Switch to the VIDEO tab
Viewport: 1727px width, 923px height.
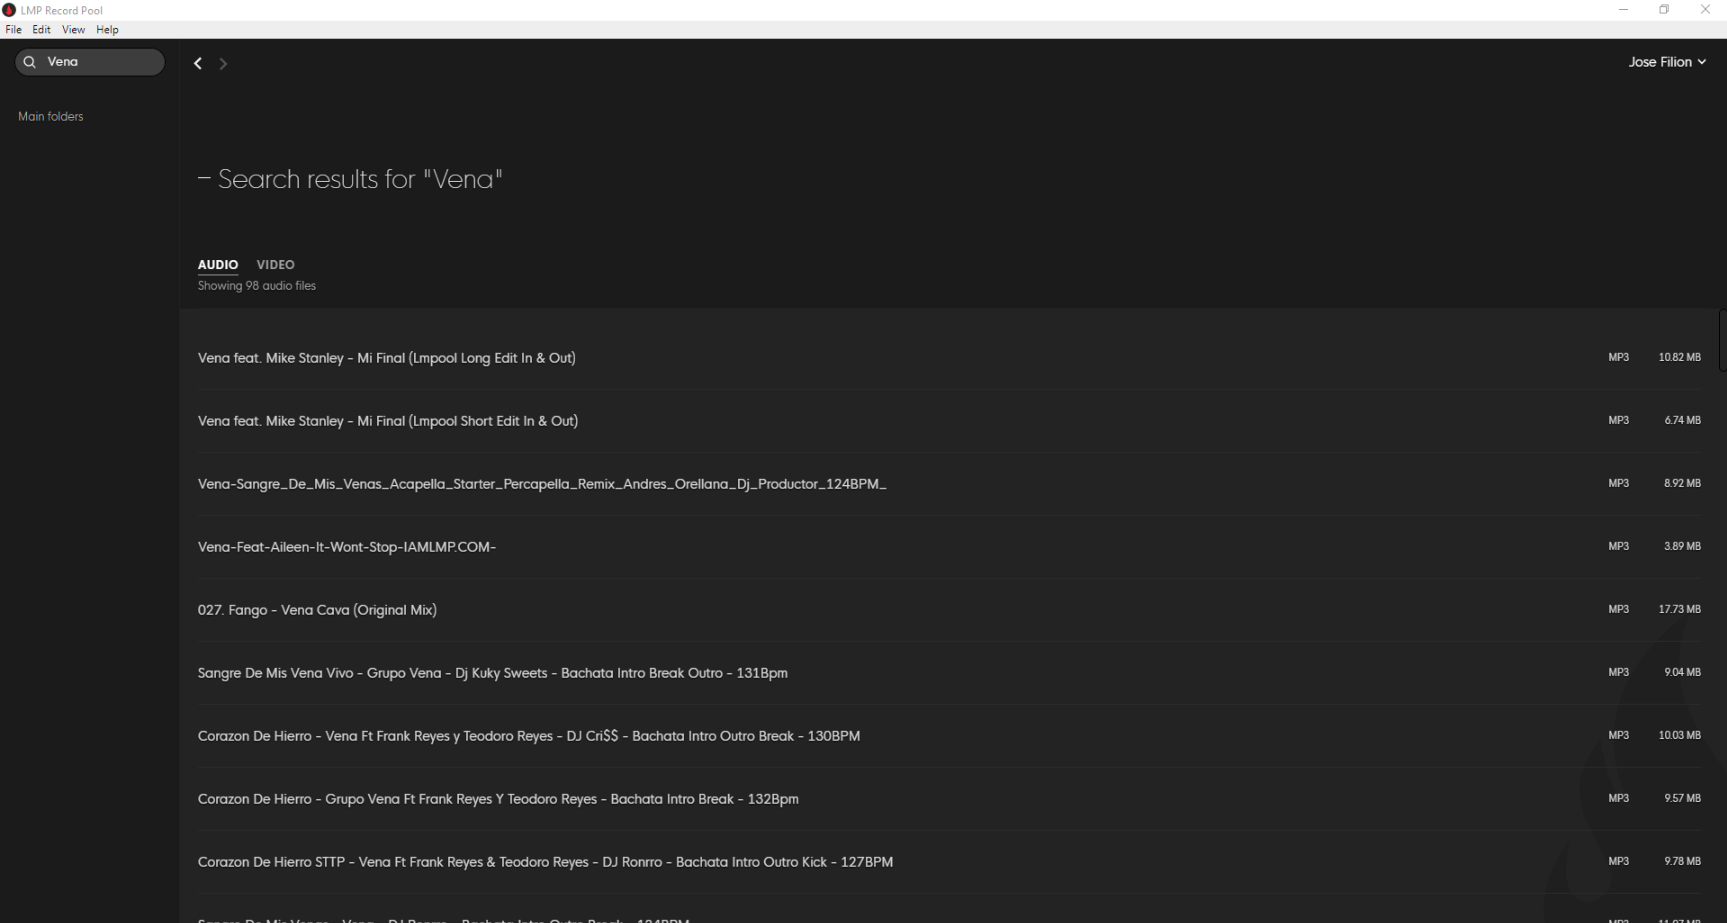275,264
